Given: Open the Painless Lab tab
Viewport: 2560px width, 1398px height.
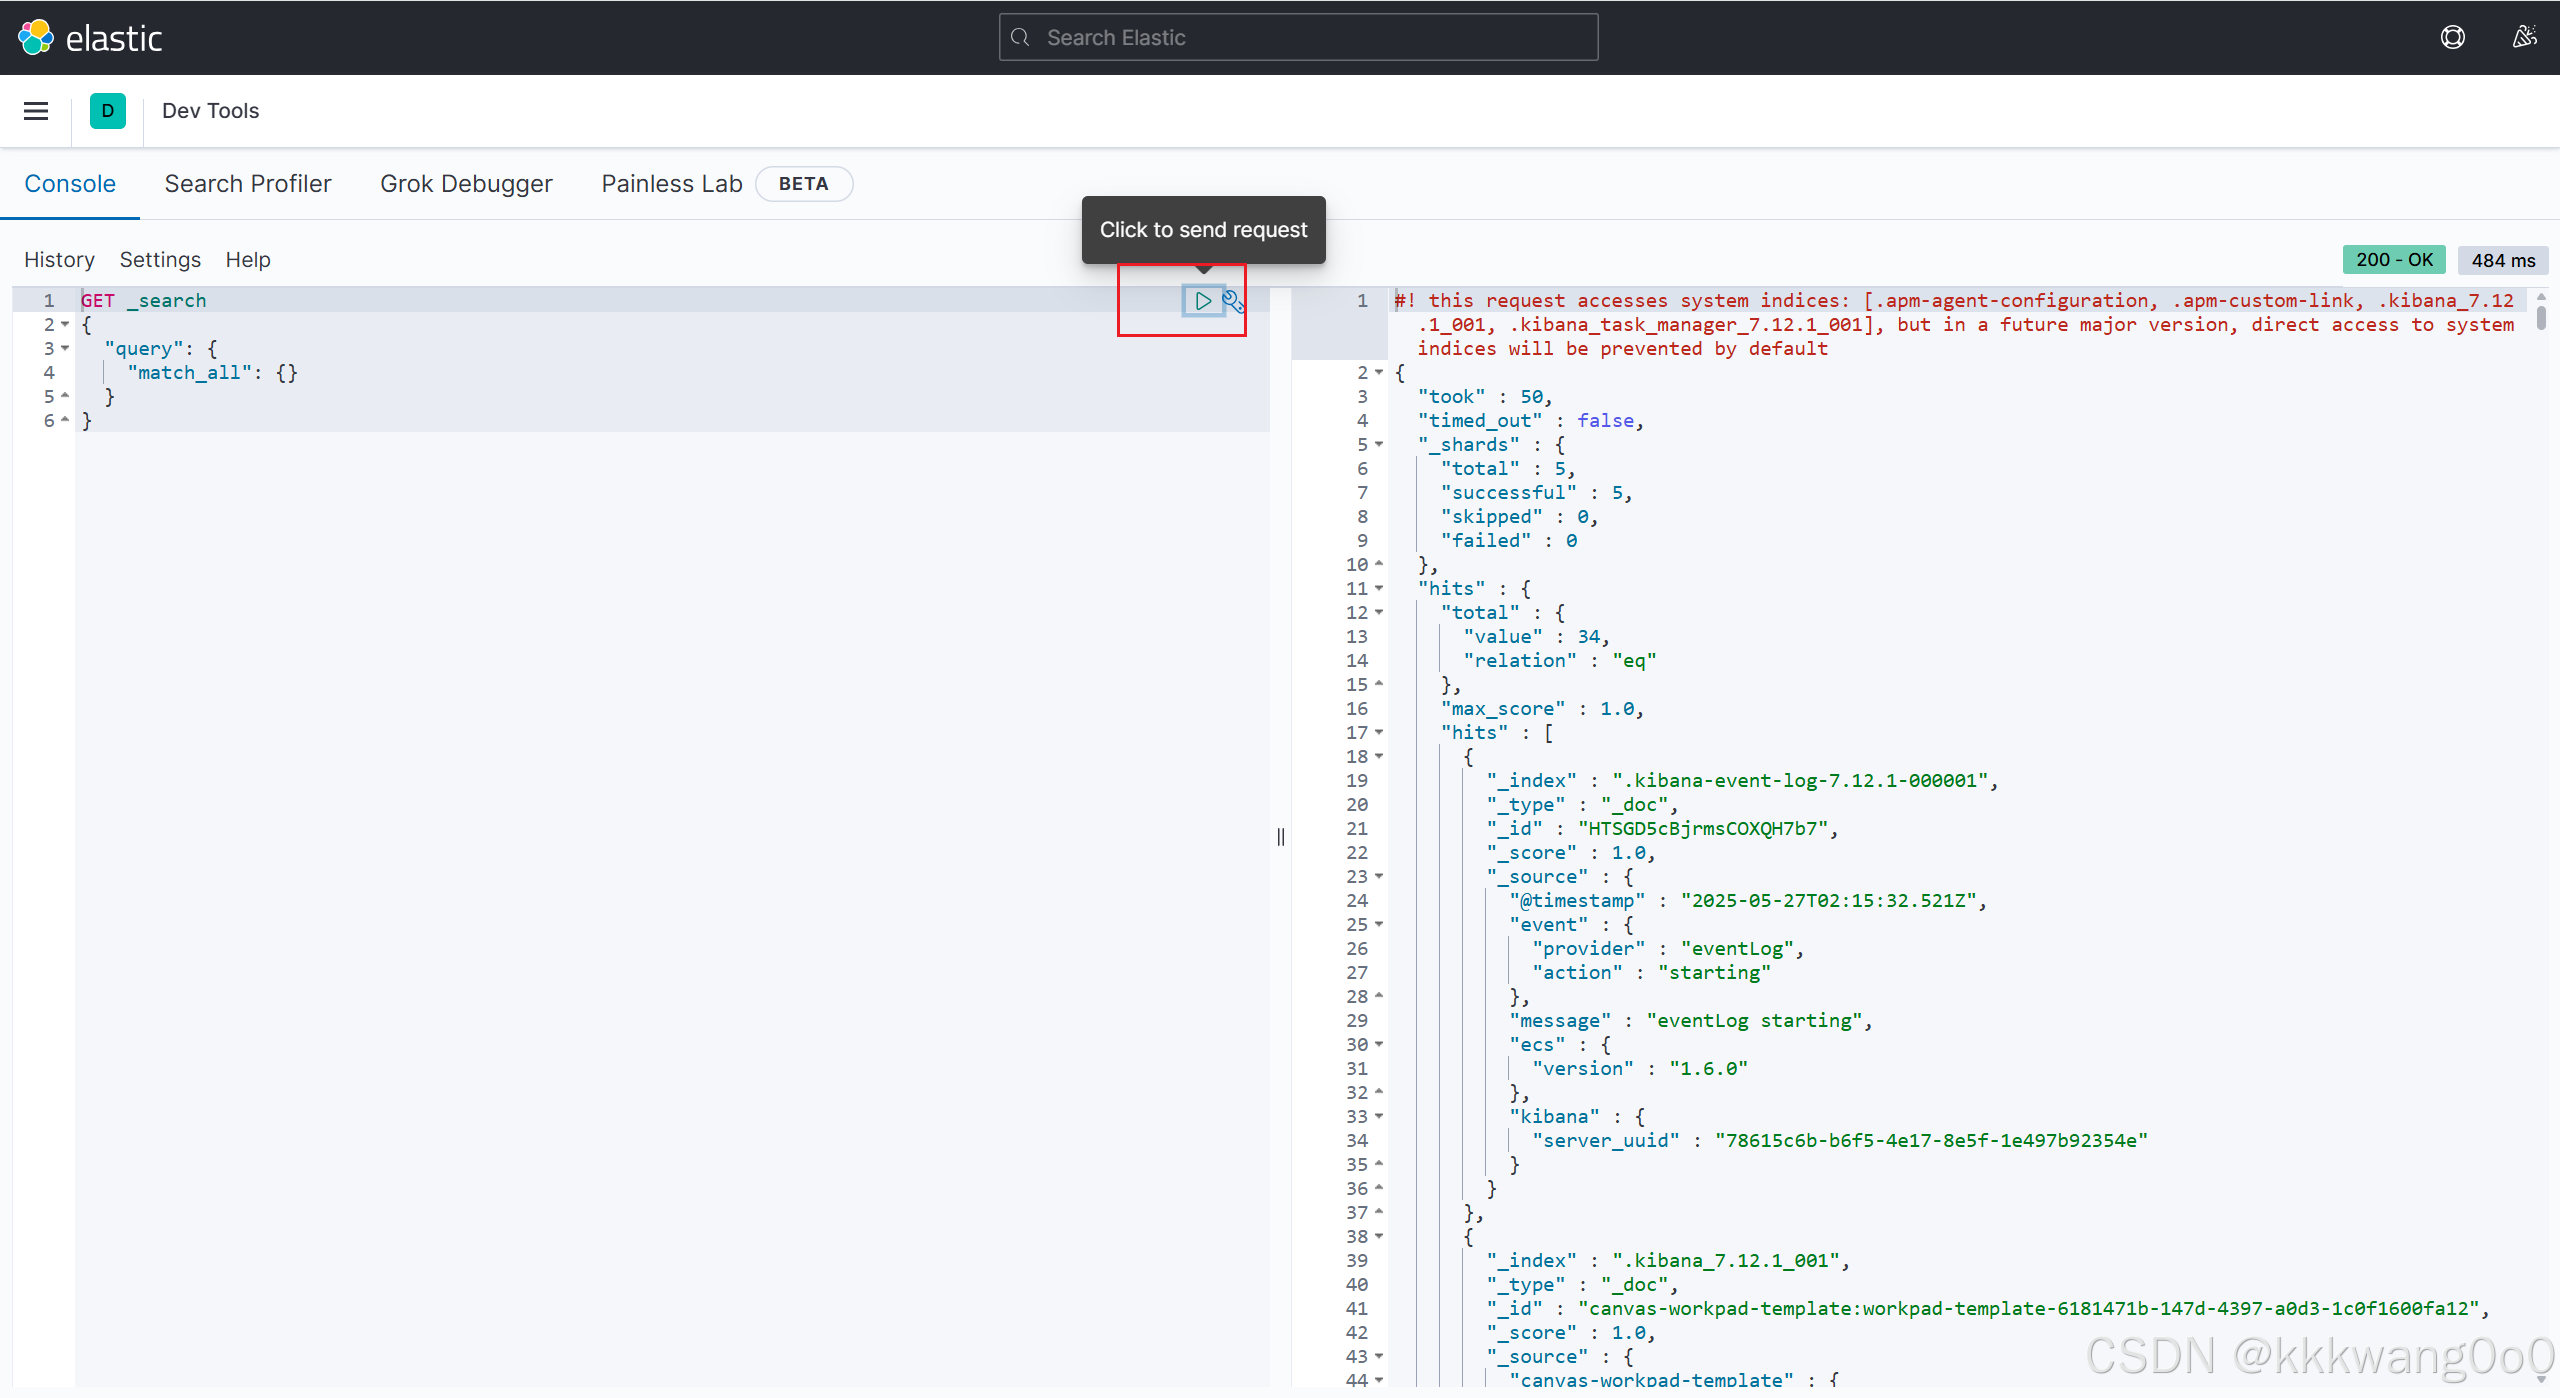Looking at the screenshot, I should [671, 184].
